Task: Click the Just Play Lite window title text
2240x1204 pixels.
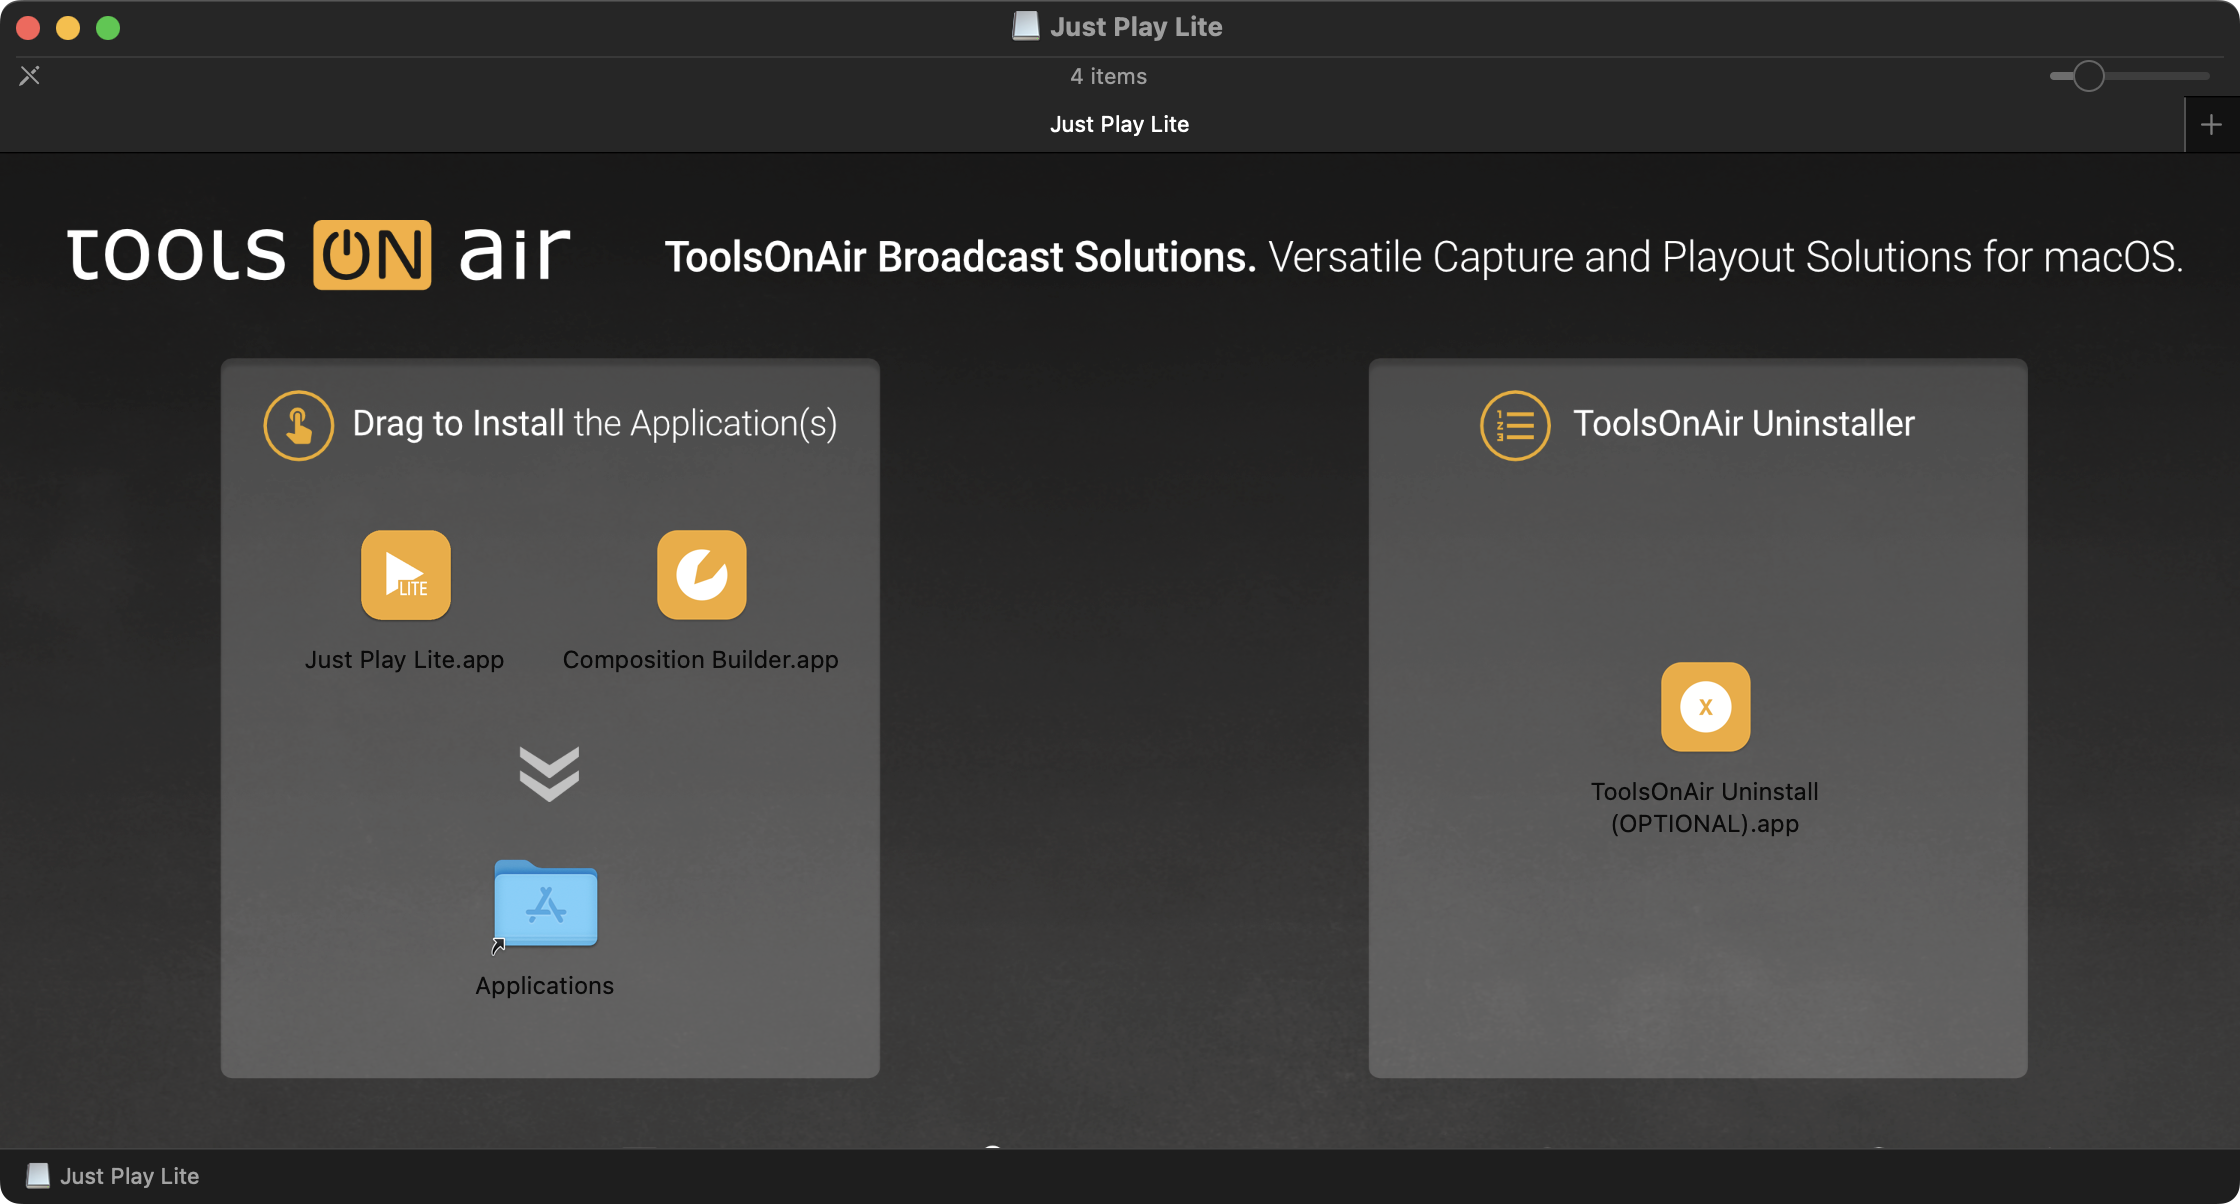Action: (1136, 27)
